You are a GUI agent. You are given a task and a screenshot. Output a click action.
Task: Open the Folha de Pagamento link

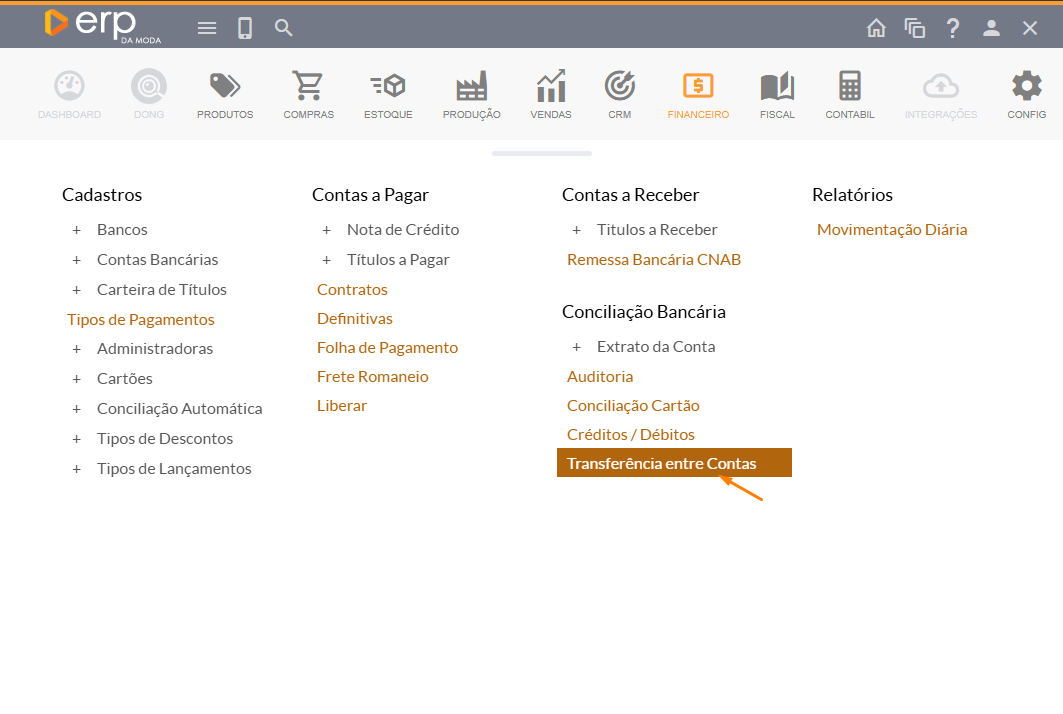pos(387,347)
